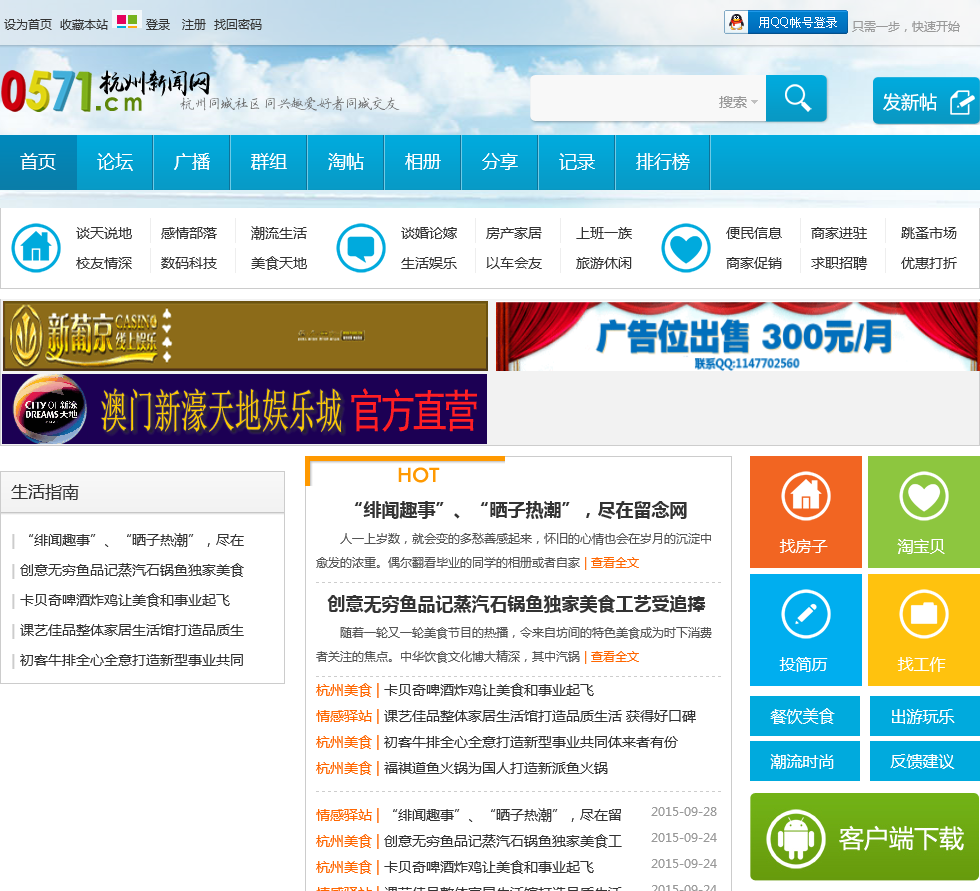
Task: Open the 谈天说地 forum link
Action: tap(104, 233)
